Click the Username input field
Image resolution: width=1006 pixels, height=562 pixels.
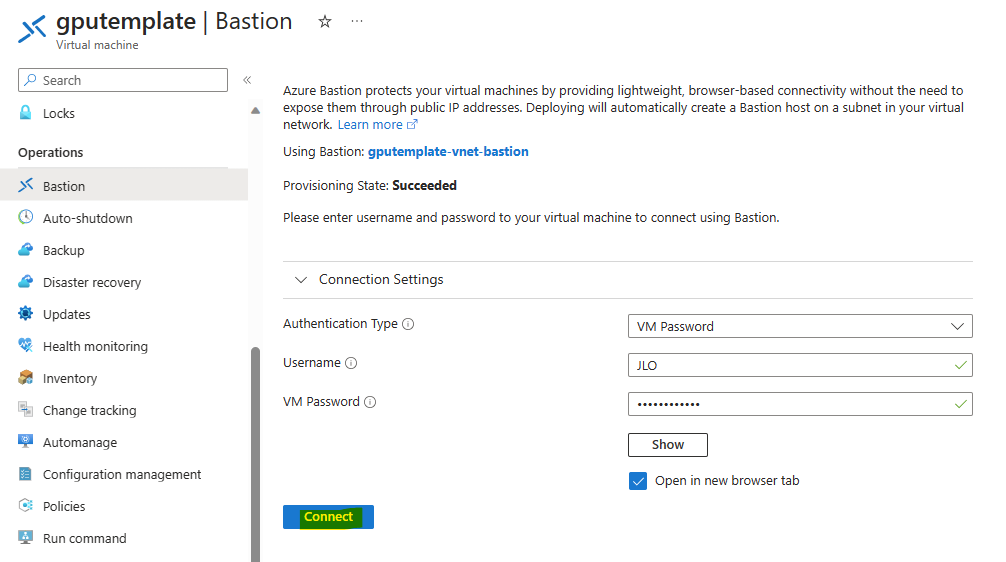click(800, 365)
